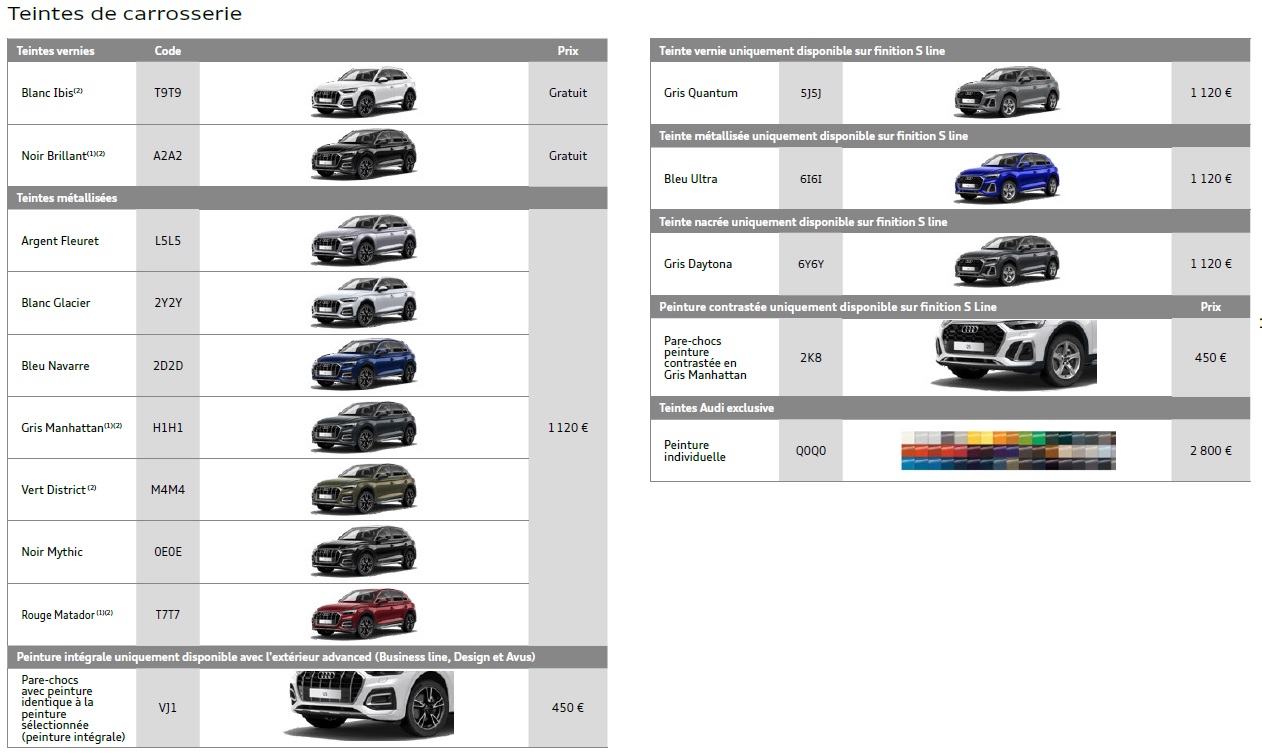This screenshot has width=1262, height=754.
Task: Select the Argent Fleuret label
Action: point(60,241)
